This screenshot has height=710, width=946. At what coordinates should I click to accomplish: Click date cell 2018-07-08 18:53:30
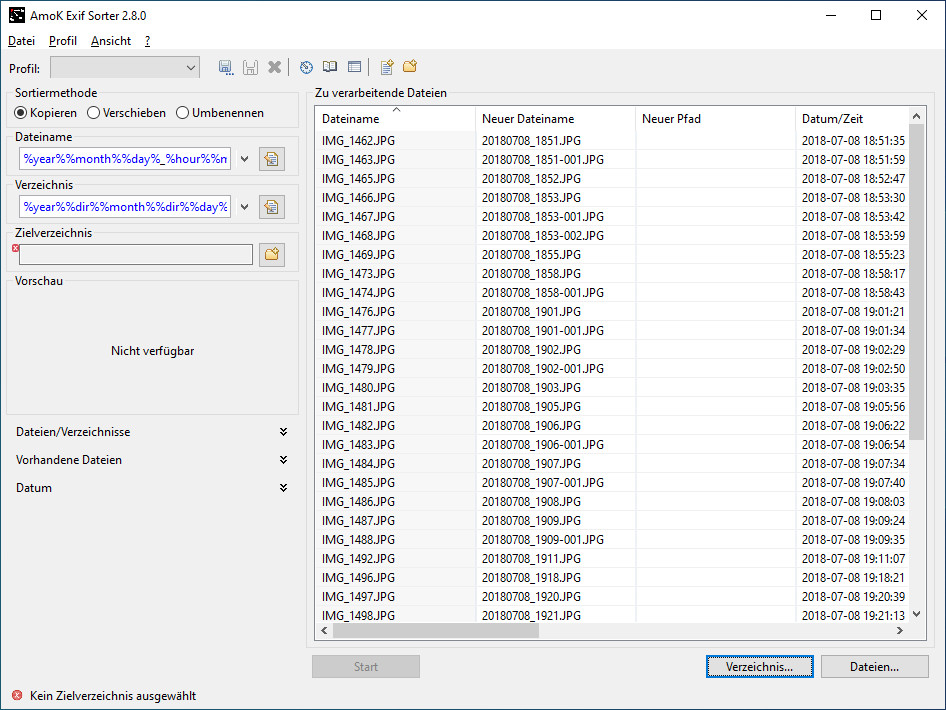tap(853, 198)
